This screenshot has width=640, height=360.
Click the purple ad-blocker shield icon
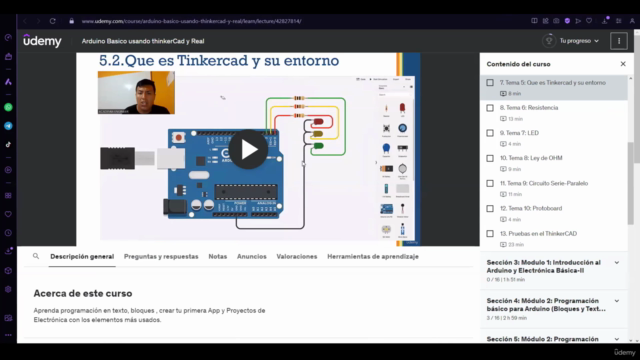567,21
